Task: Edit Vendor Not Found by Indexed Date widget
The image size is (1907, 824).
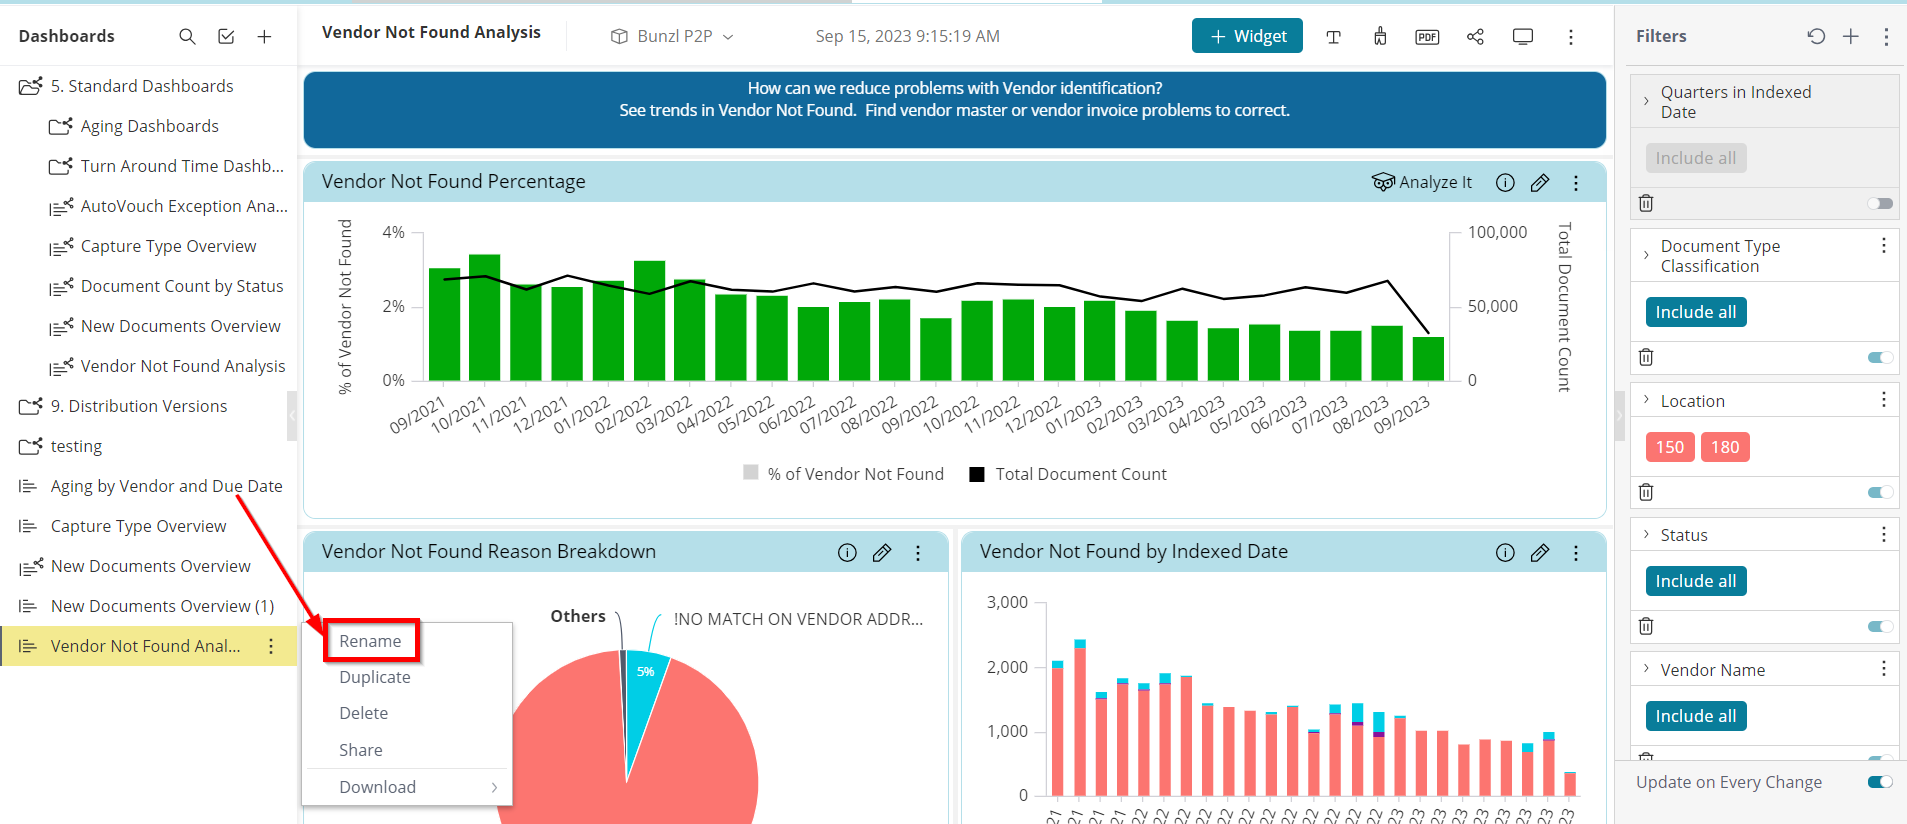Action: [1540, 552]
